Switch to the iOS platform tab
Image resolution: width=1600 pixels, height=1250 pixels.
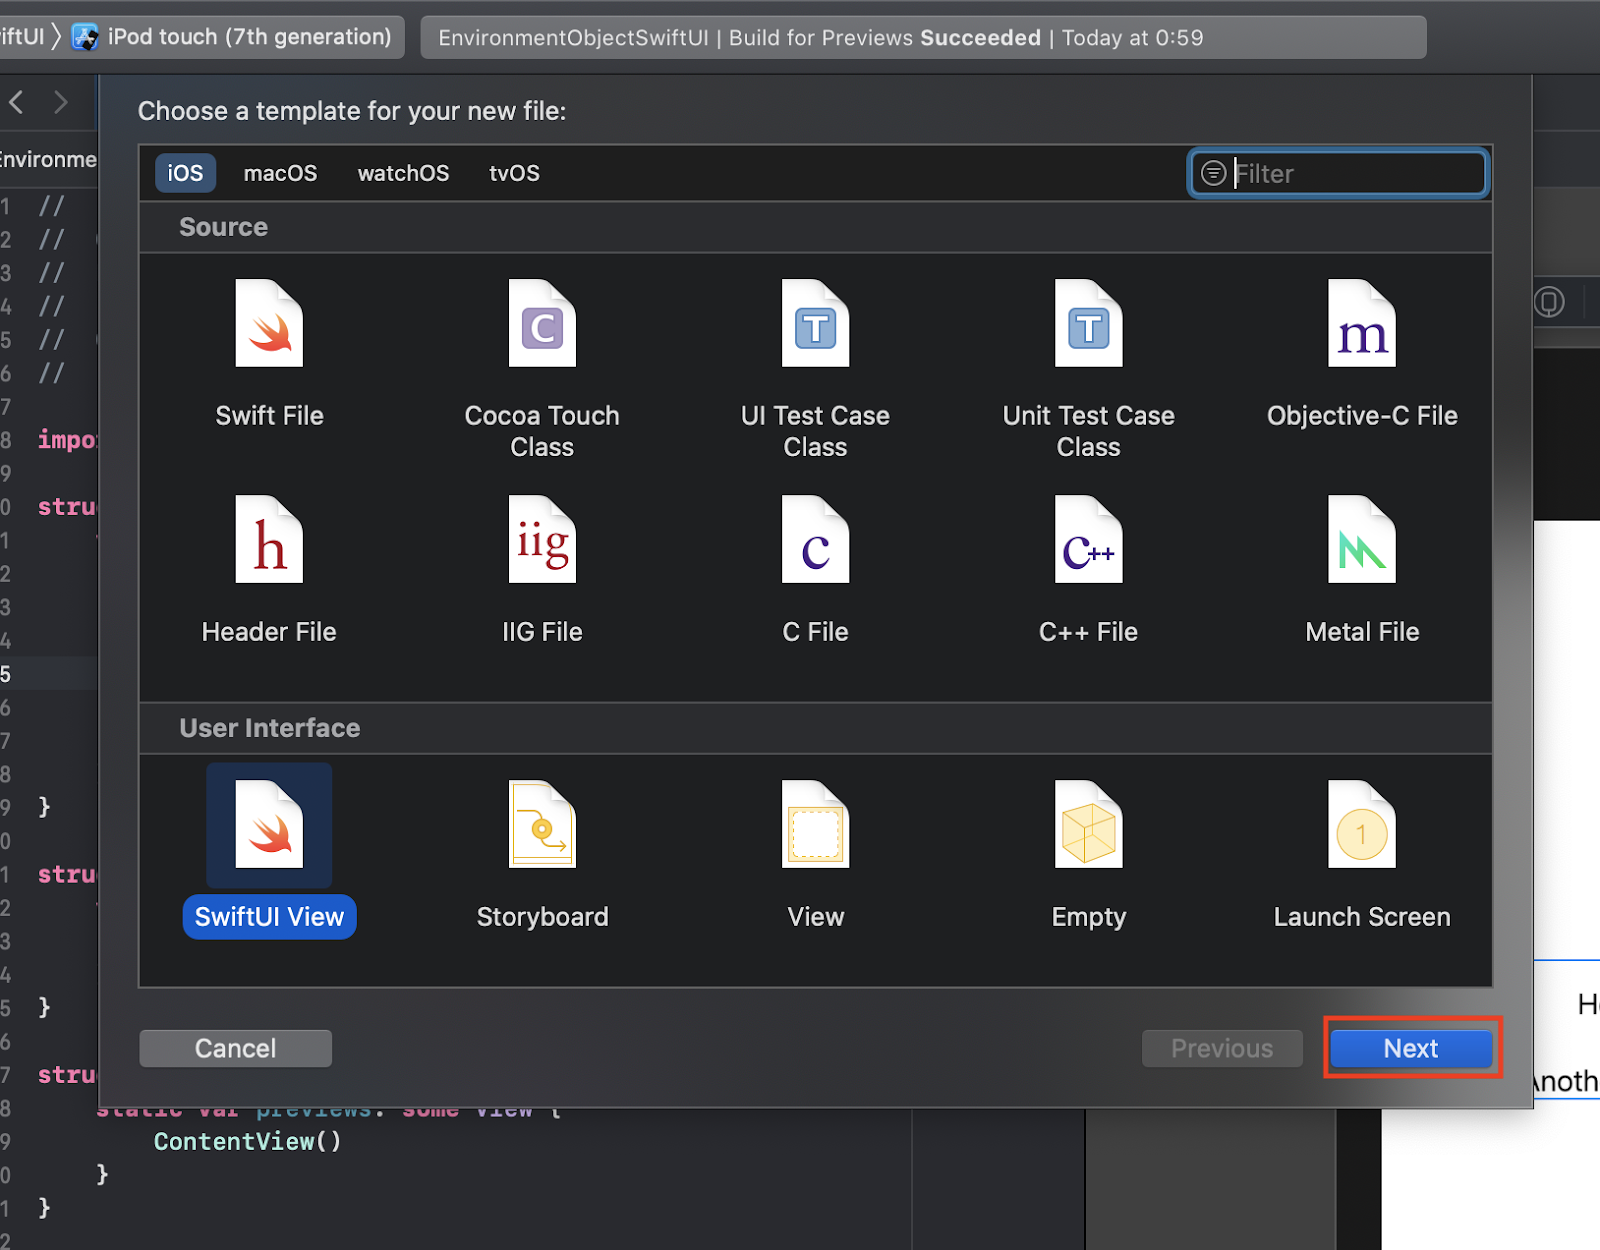pyautogui.click(x=185, y=173)
